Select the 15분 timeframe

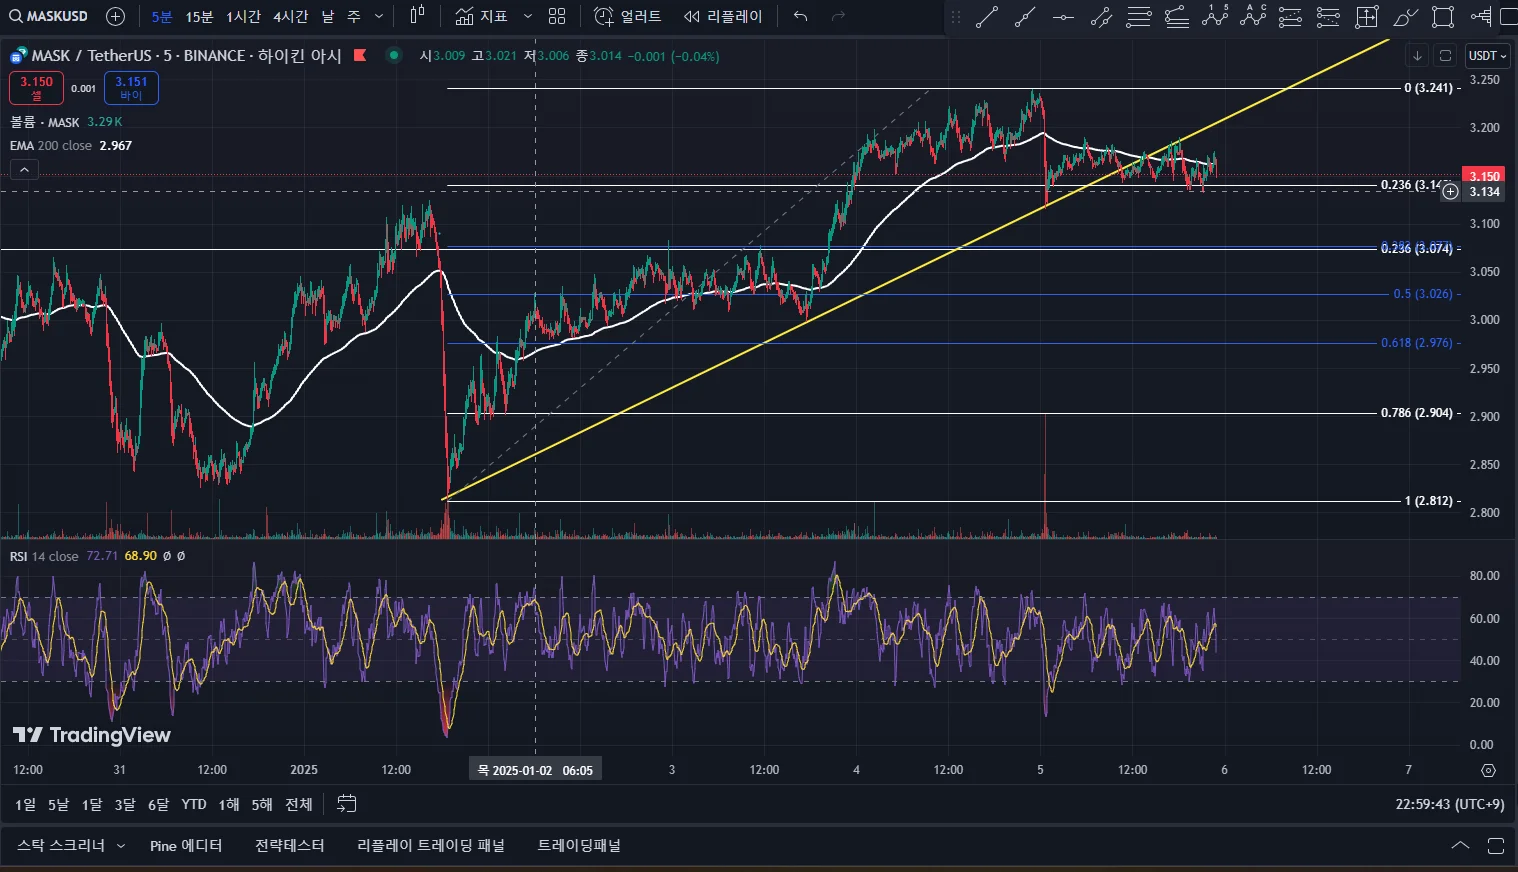pos(199,17)
